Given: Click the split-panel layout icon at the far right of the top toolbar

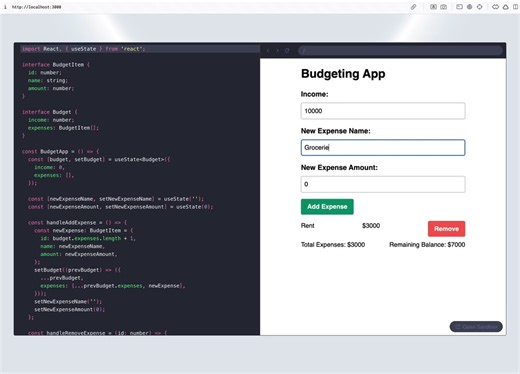Looking at the screenshot, I should tap(515, 7).
